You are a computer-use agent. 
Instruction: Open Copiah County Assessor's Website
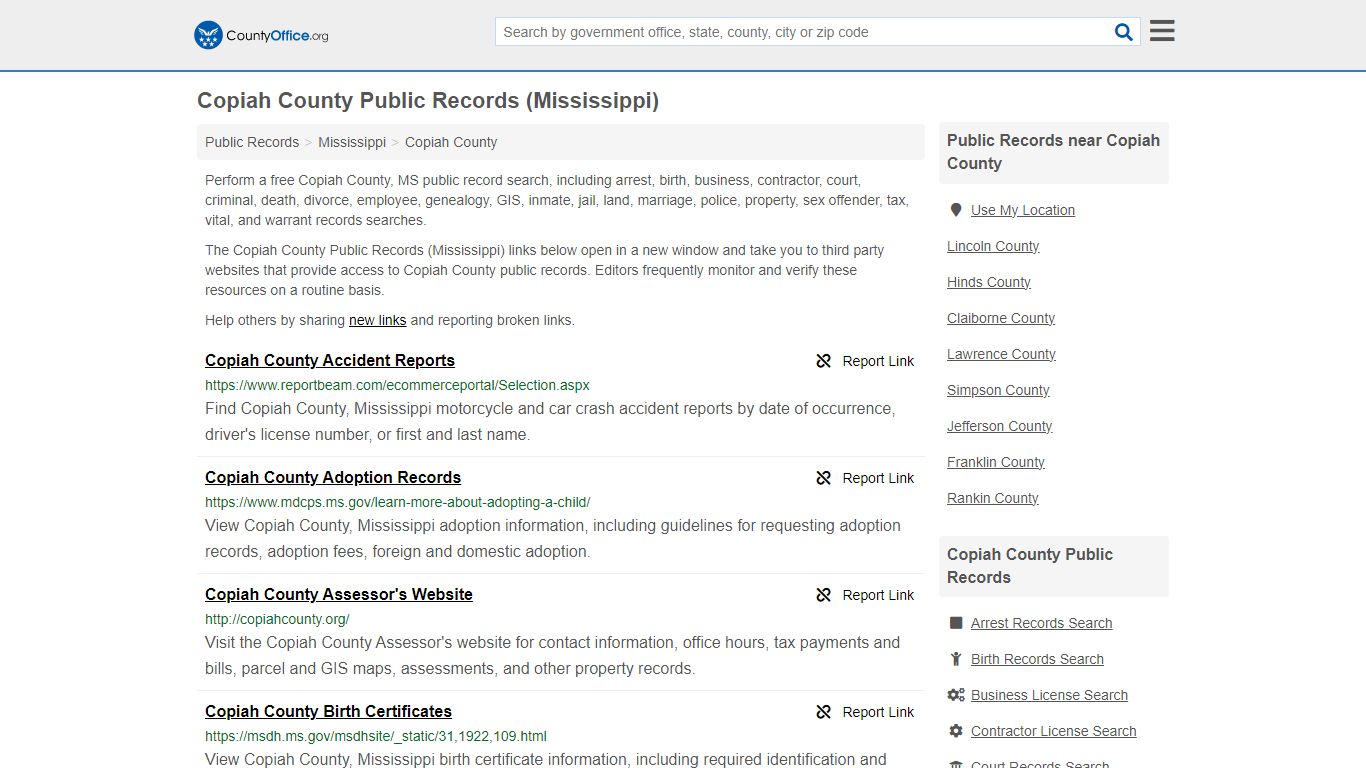339,595
